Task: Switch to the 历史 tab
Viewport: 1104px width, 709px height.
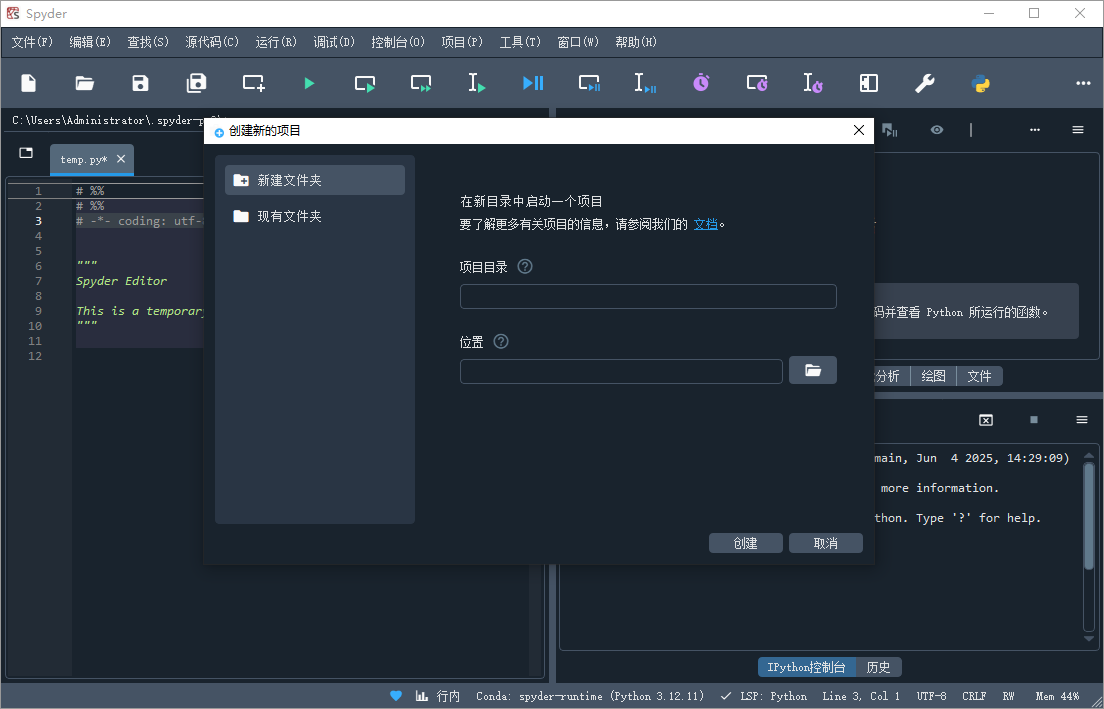Action: coord(879,667)
